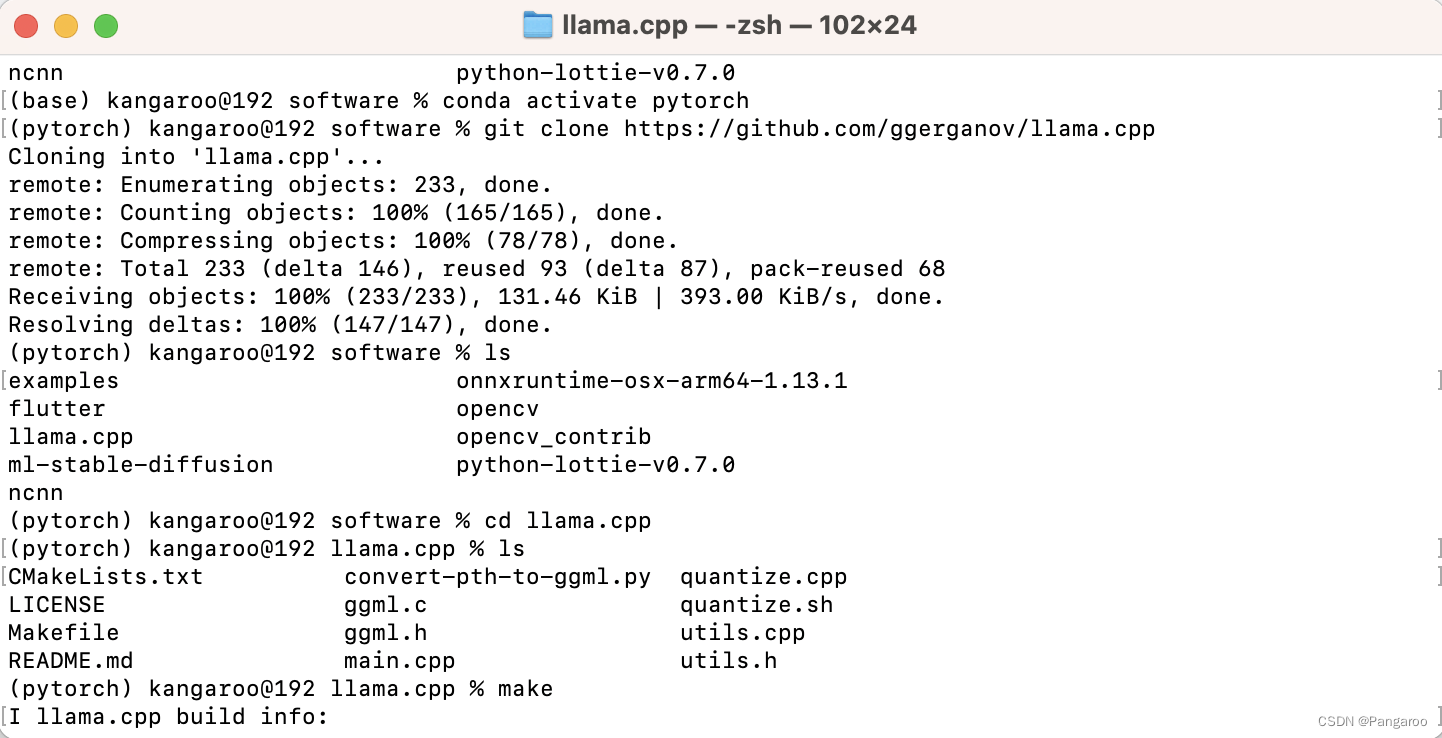Click the 'ml-stable-diffusion' directory entry
Screen dimensions: 1442x738
[141, 465]
